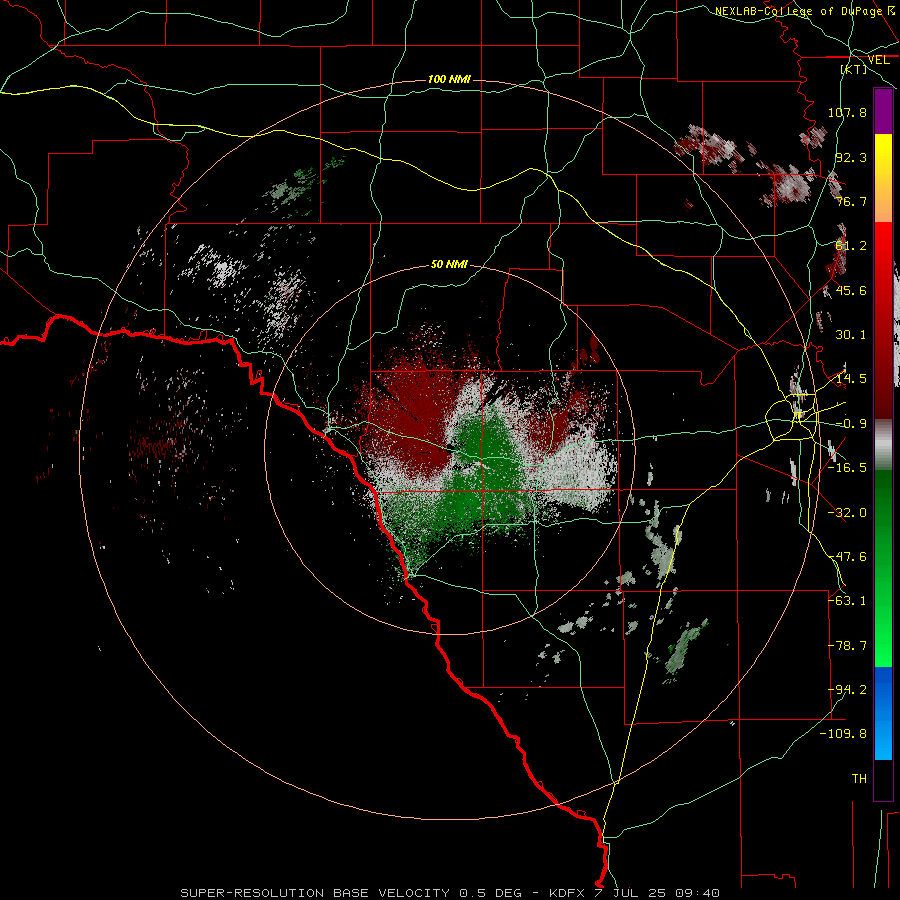Select the -109.8 legend value
Screen dimensions: 900x900
click(843, 734)
